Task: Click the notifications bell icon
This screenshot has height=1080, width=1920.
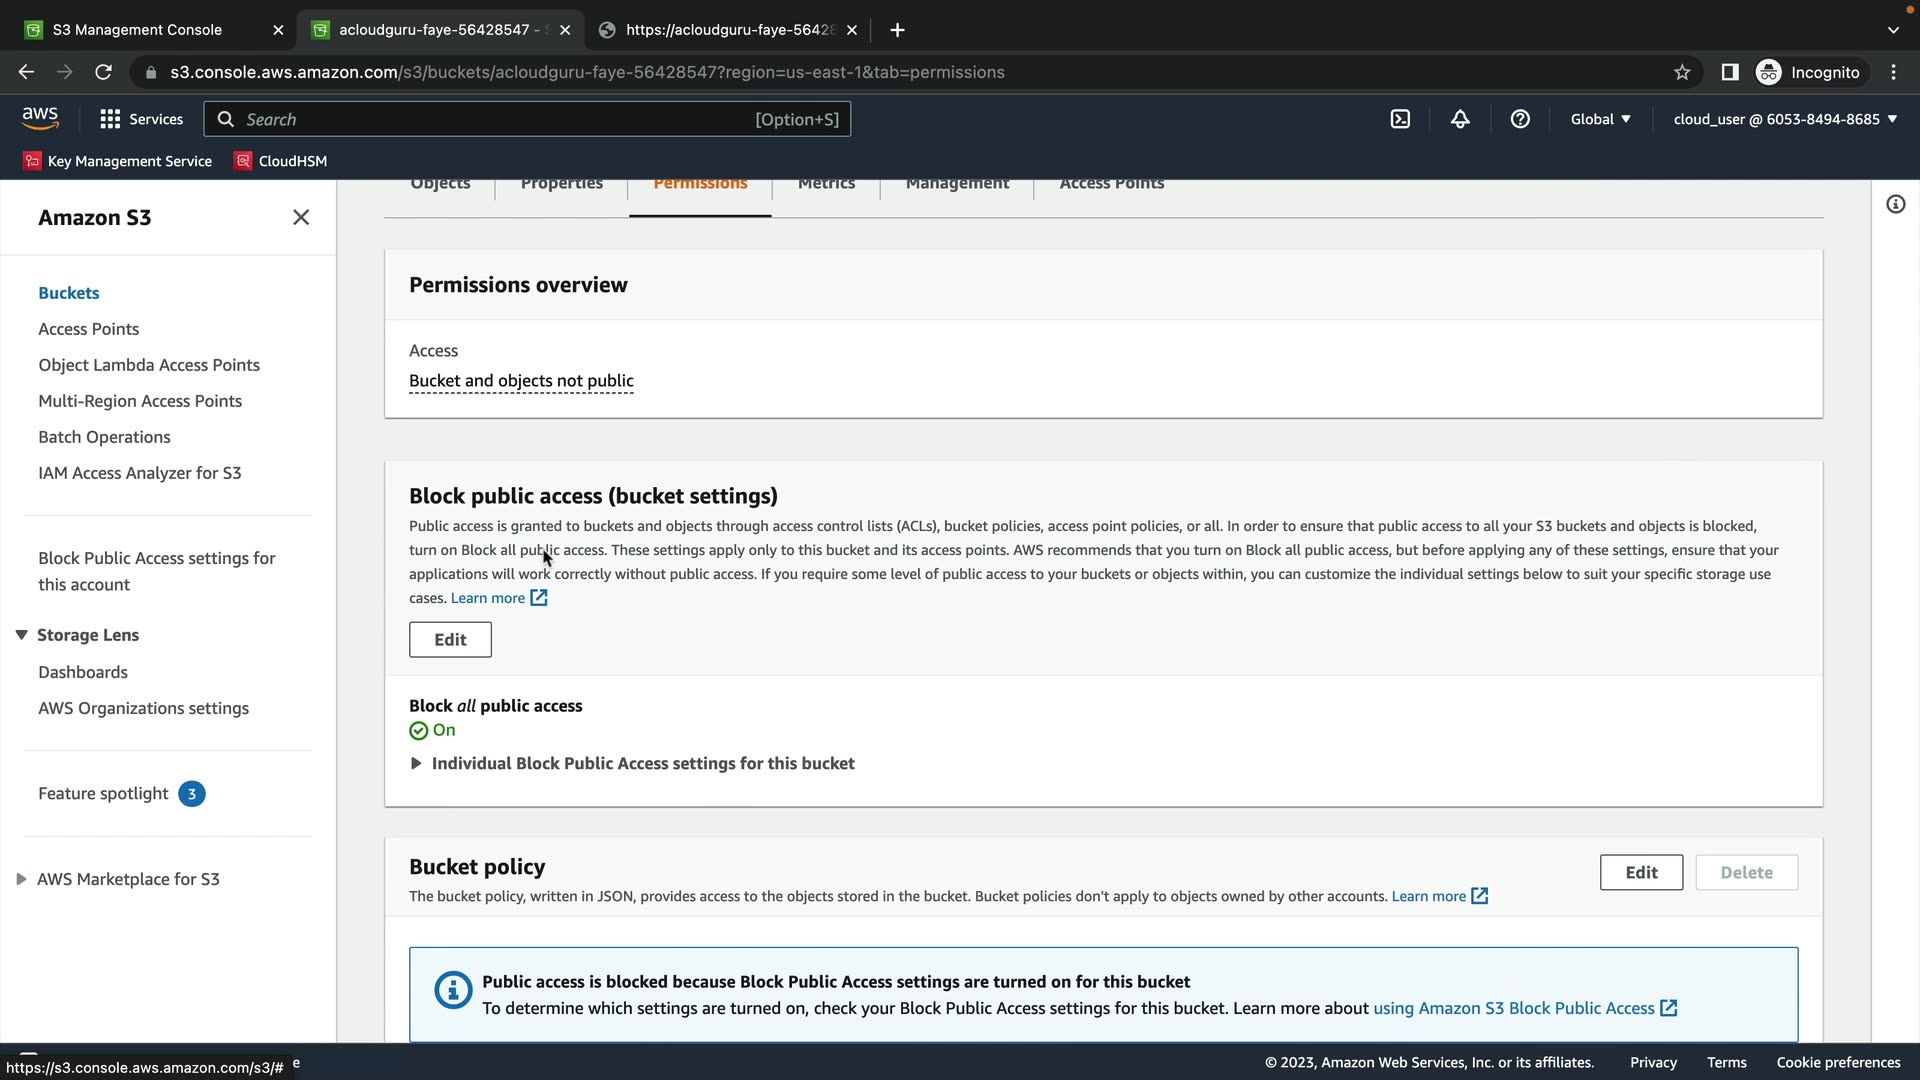Action: pyautogui.click(x=1460, y=119)
